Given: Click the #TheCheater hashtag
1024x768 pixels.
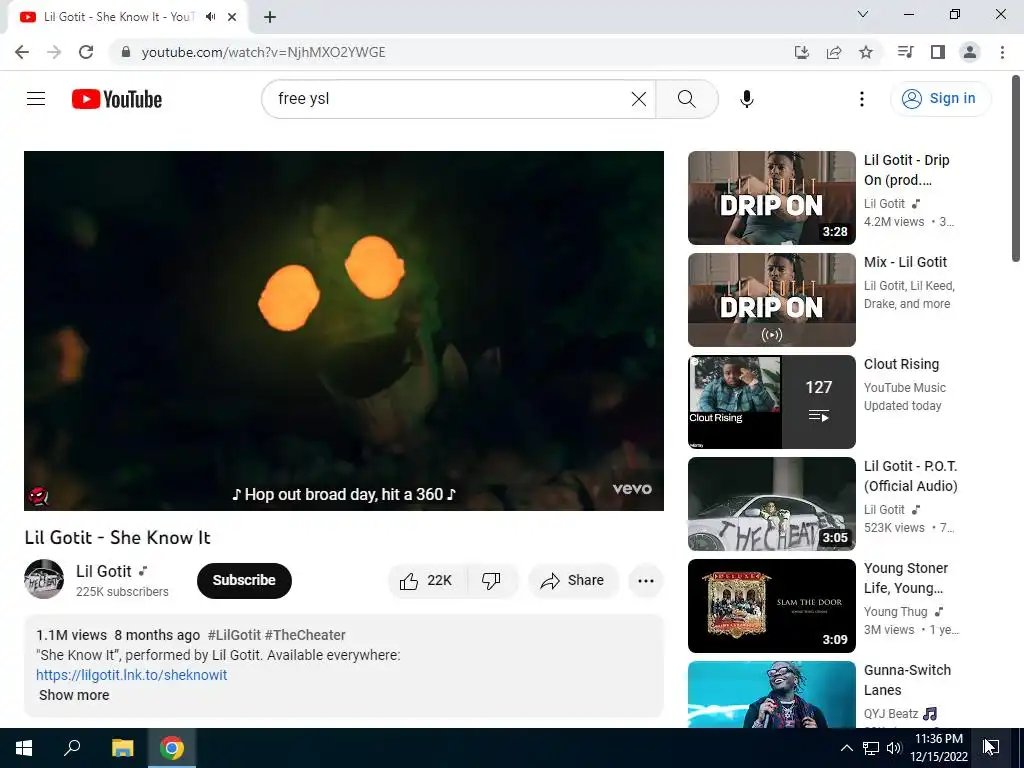Looking at the screenshot, I should [305, 635].
